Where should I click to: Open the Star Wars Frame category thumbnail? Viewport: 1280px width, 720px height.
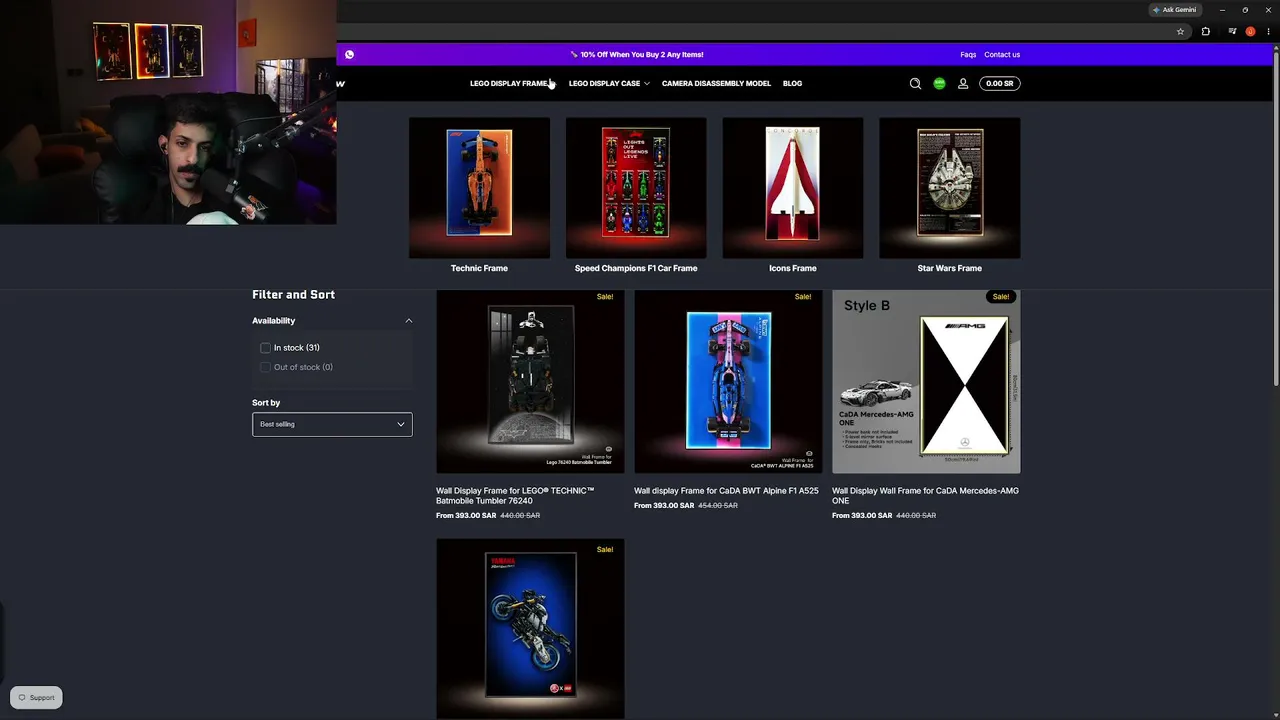950,188
